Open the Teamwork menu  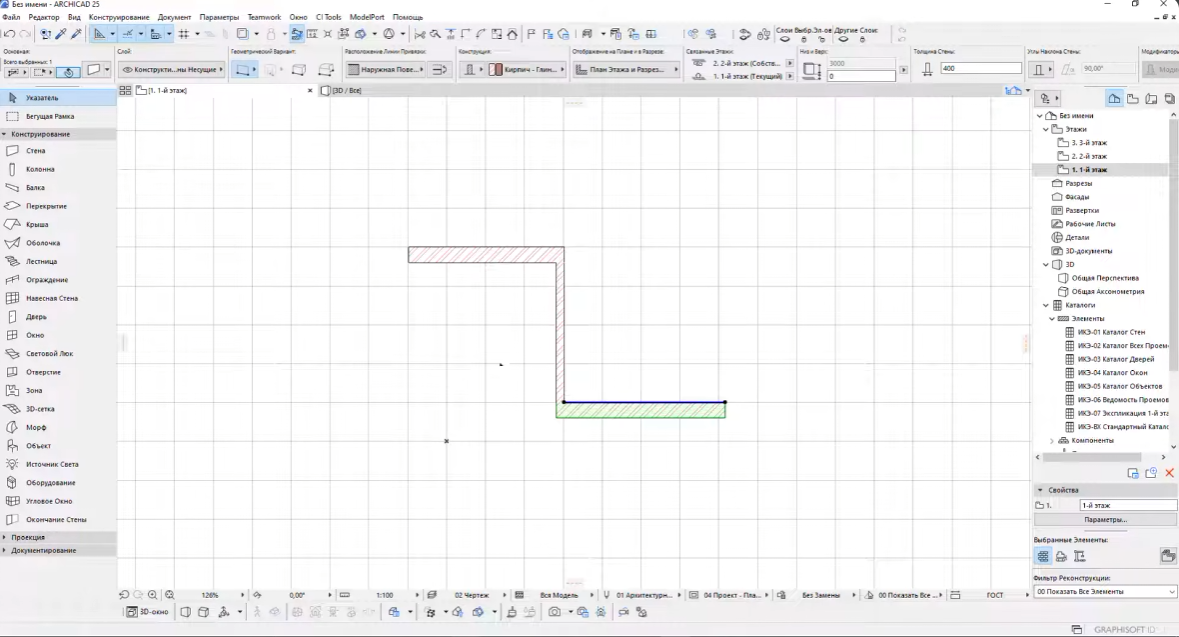264,17
